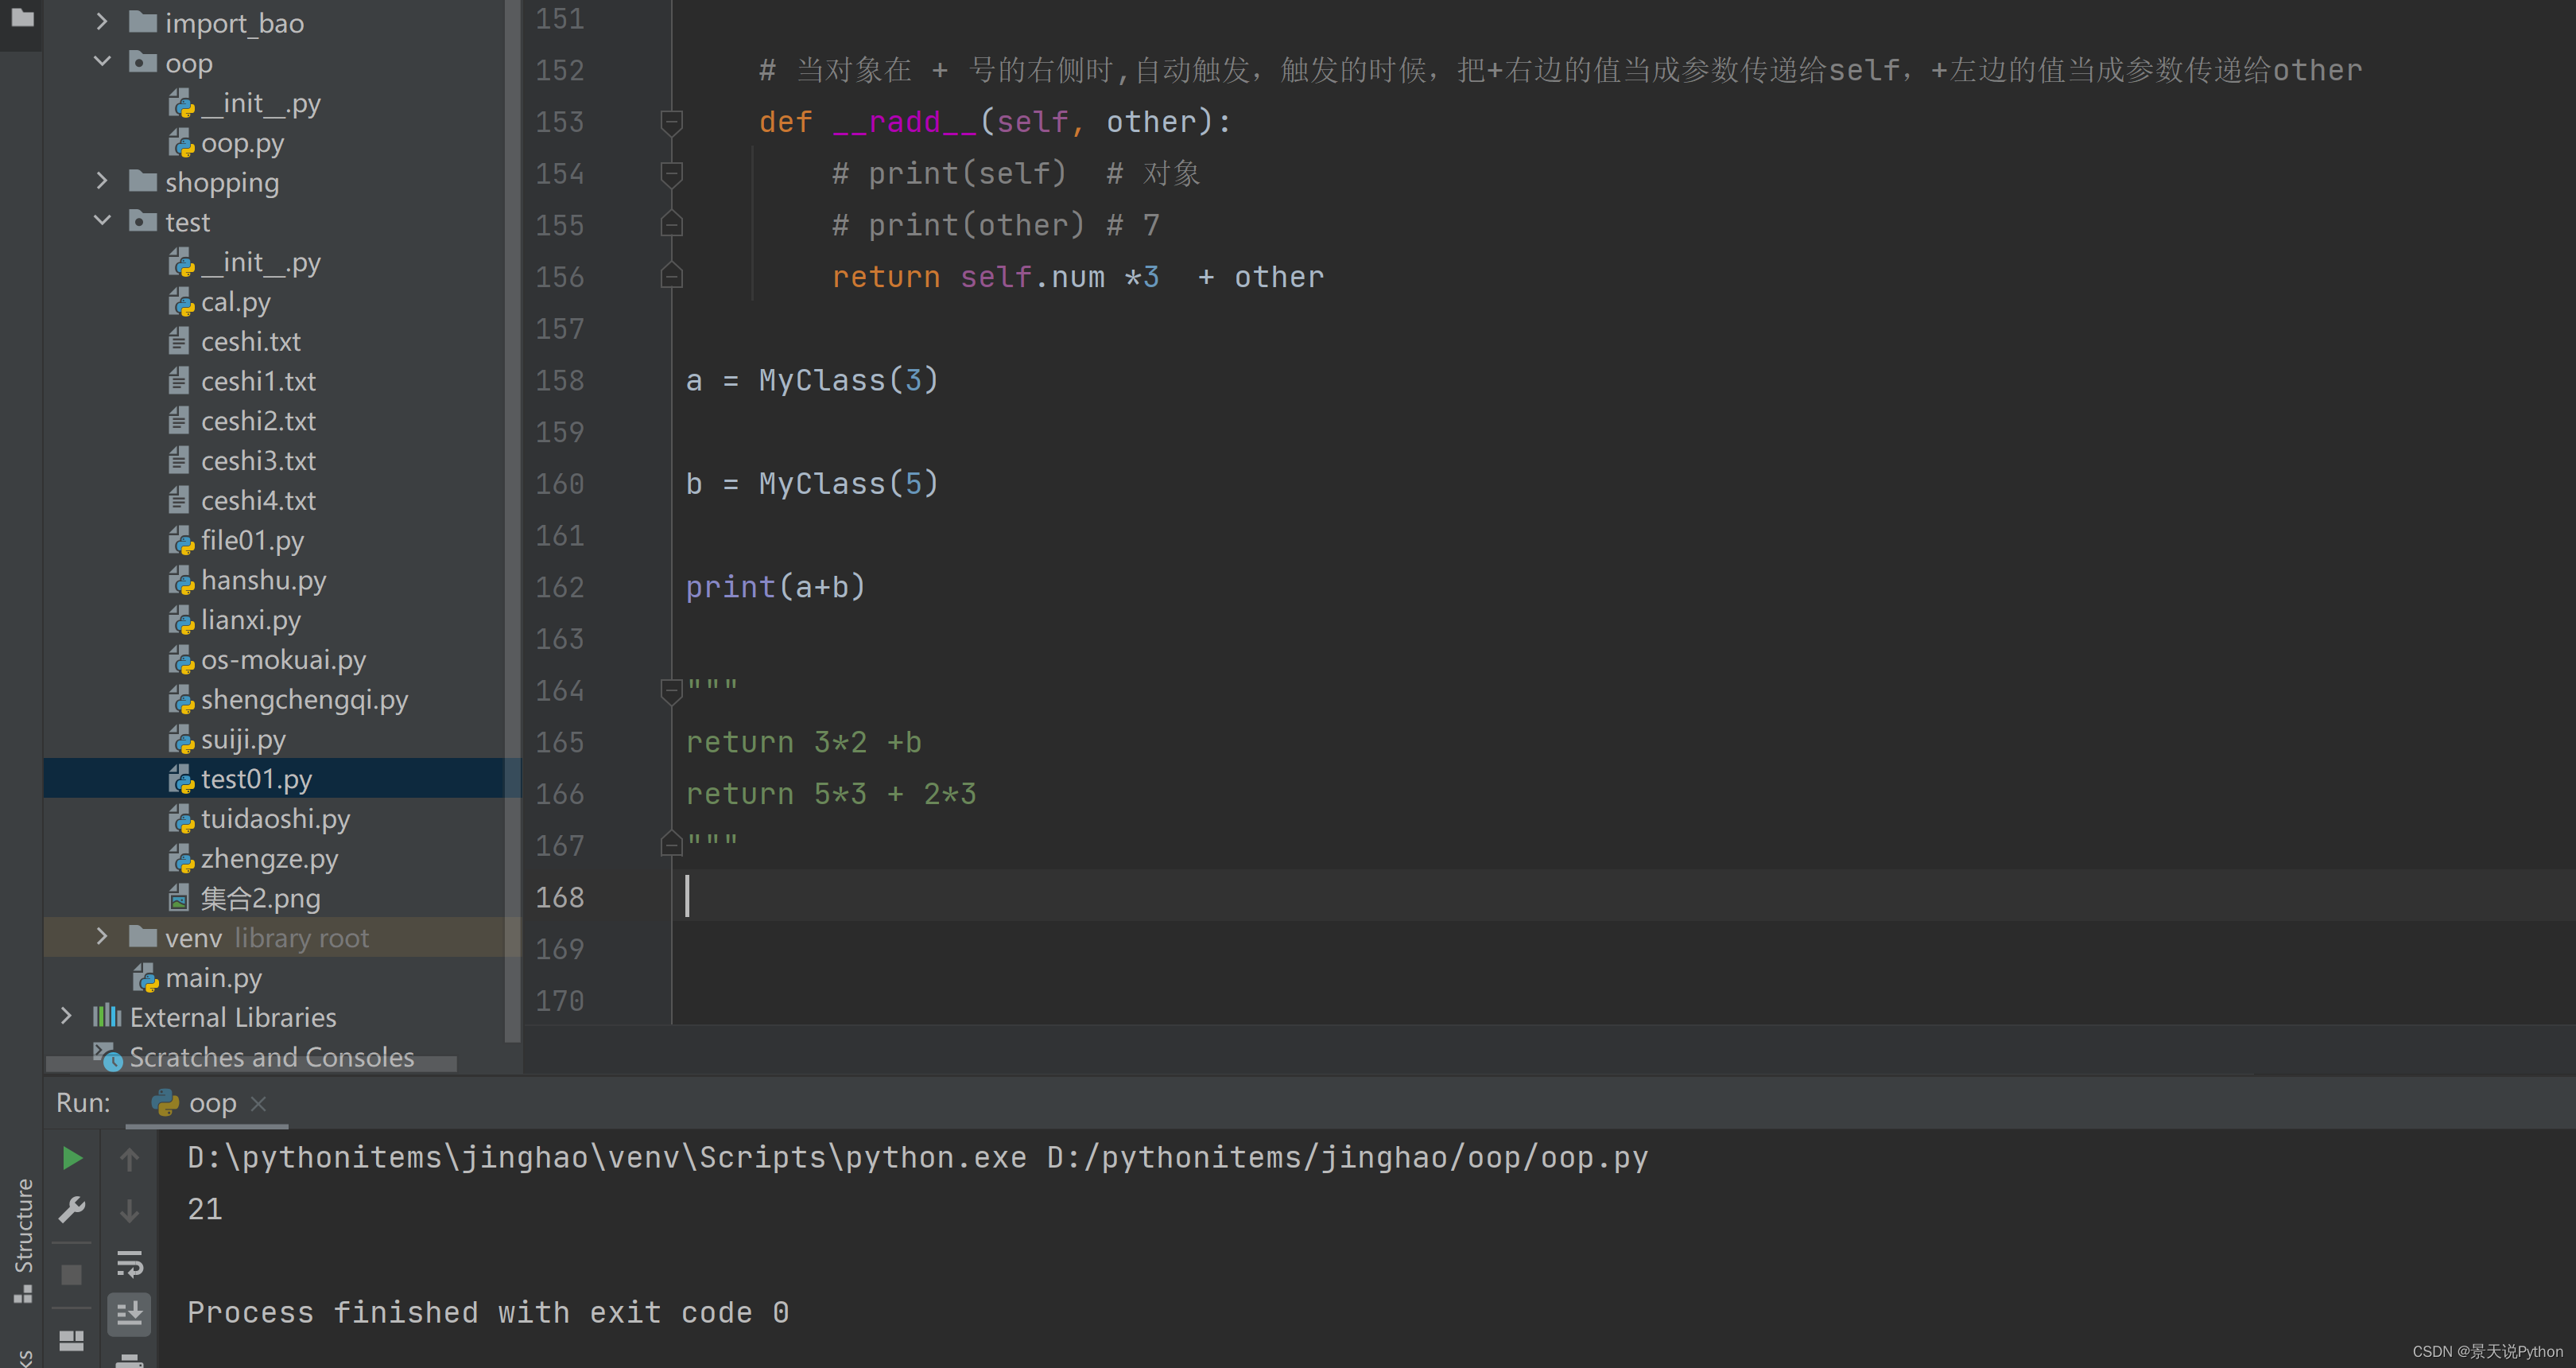The height and width of the screenshot is (1368, 2576).
Task: Expand the shopping folder
Action: point(101,181)
